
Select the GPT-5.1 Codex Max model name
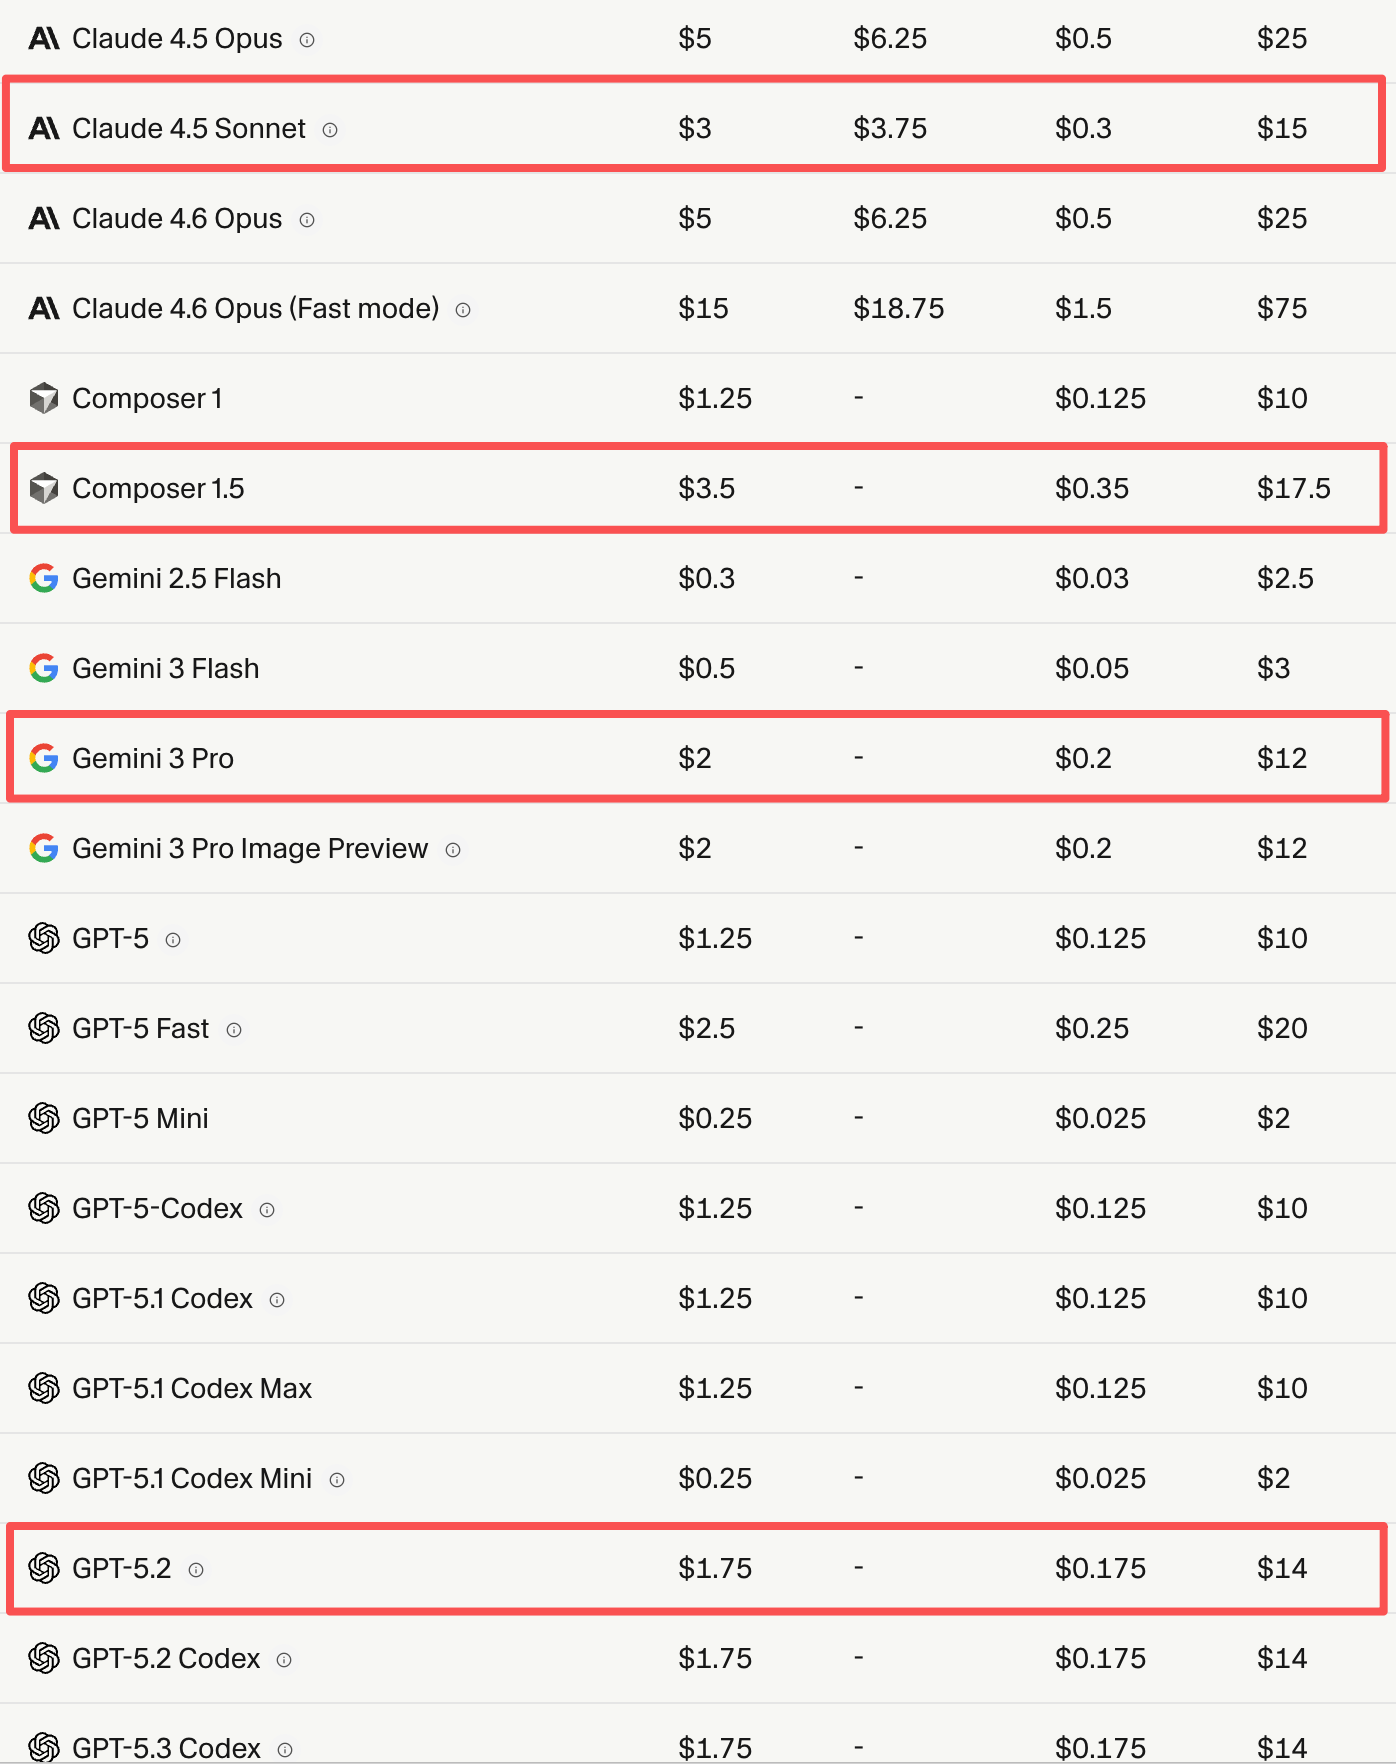point(192,1388)
